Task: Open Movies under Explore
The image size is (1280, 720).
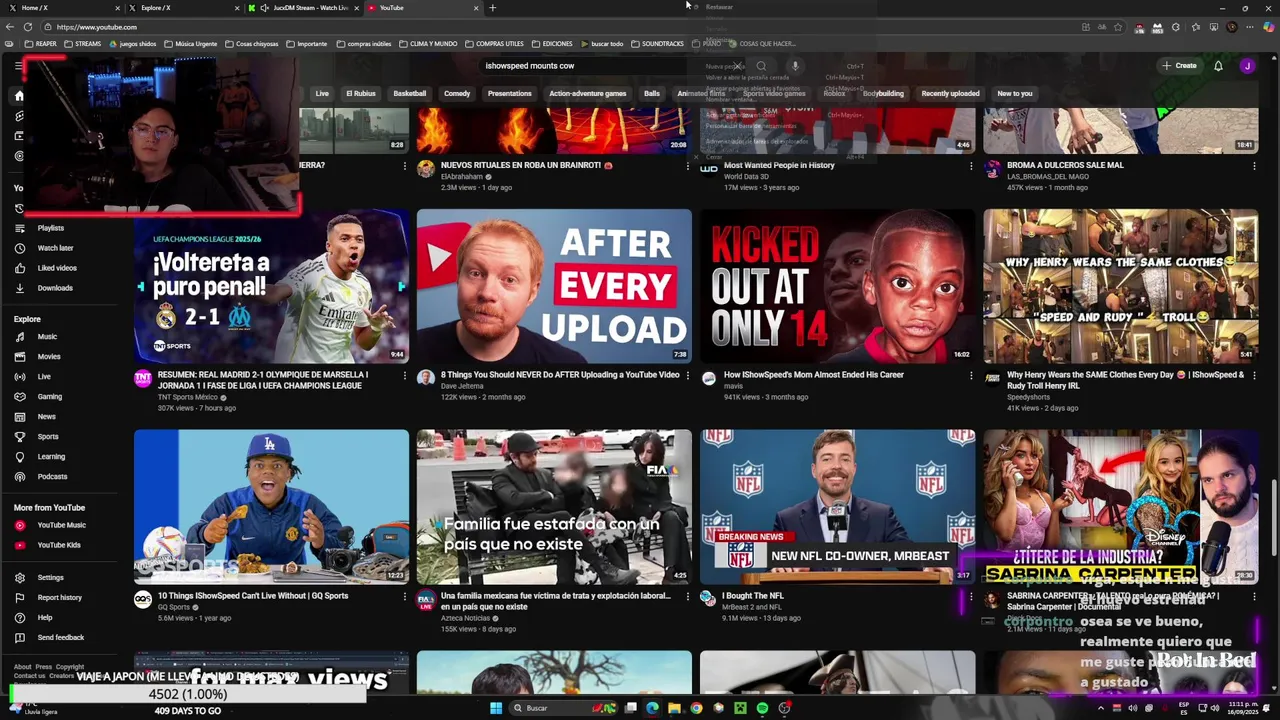Action: [x=49, y=357]
